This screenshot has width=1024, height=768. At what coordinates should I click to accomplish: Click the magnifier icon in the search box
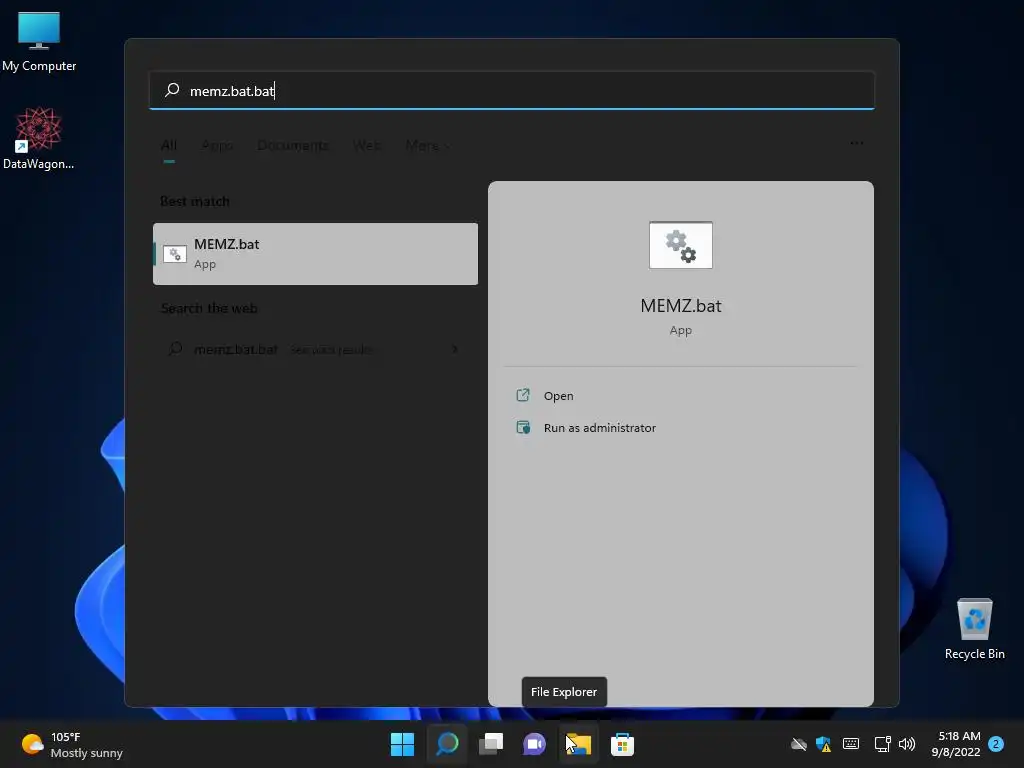(172, 90)
